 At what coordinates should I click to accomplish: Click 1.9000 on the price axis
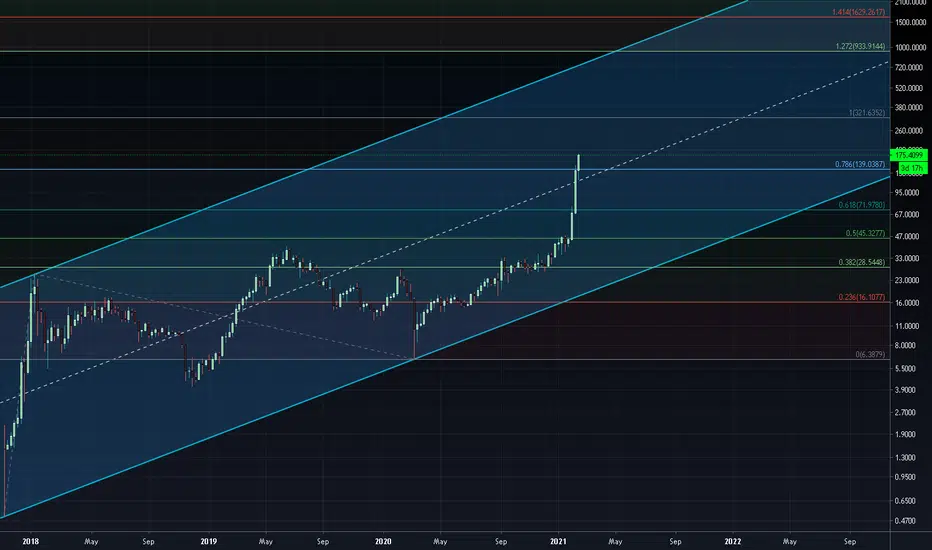906,435
